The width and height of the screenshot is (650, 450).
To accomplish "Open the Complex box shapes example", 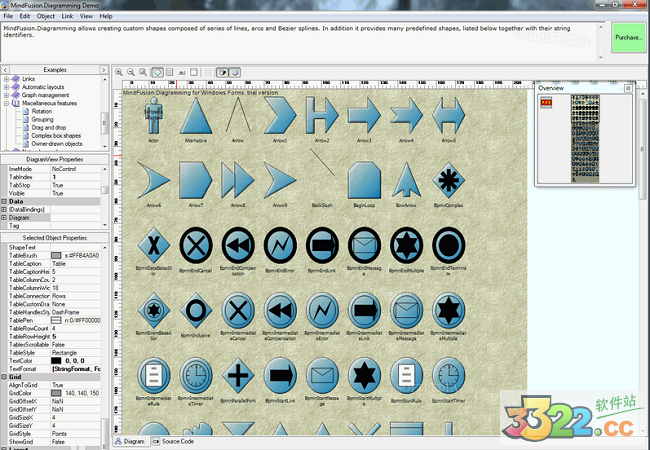I will click(56, 135).
